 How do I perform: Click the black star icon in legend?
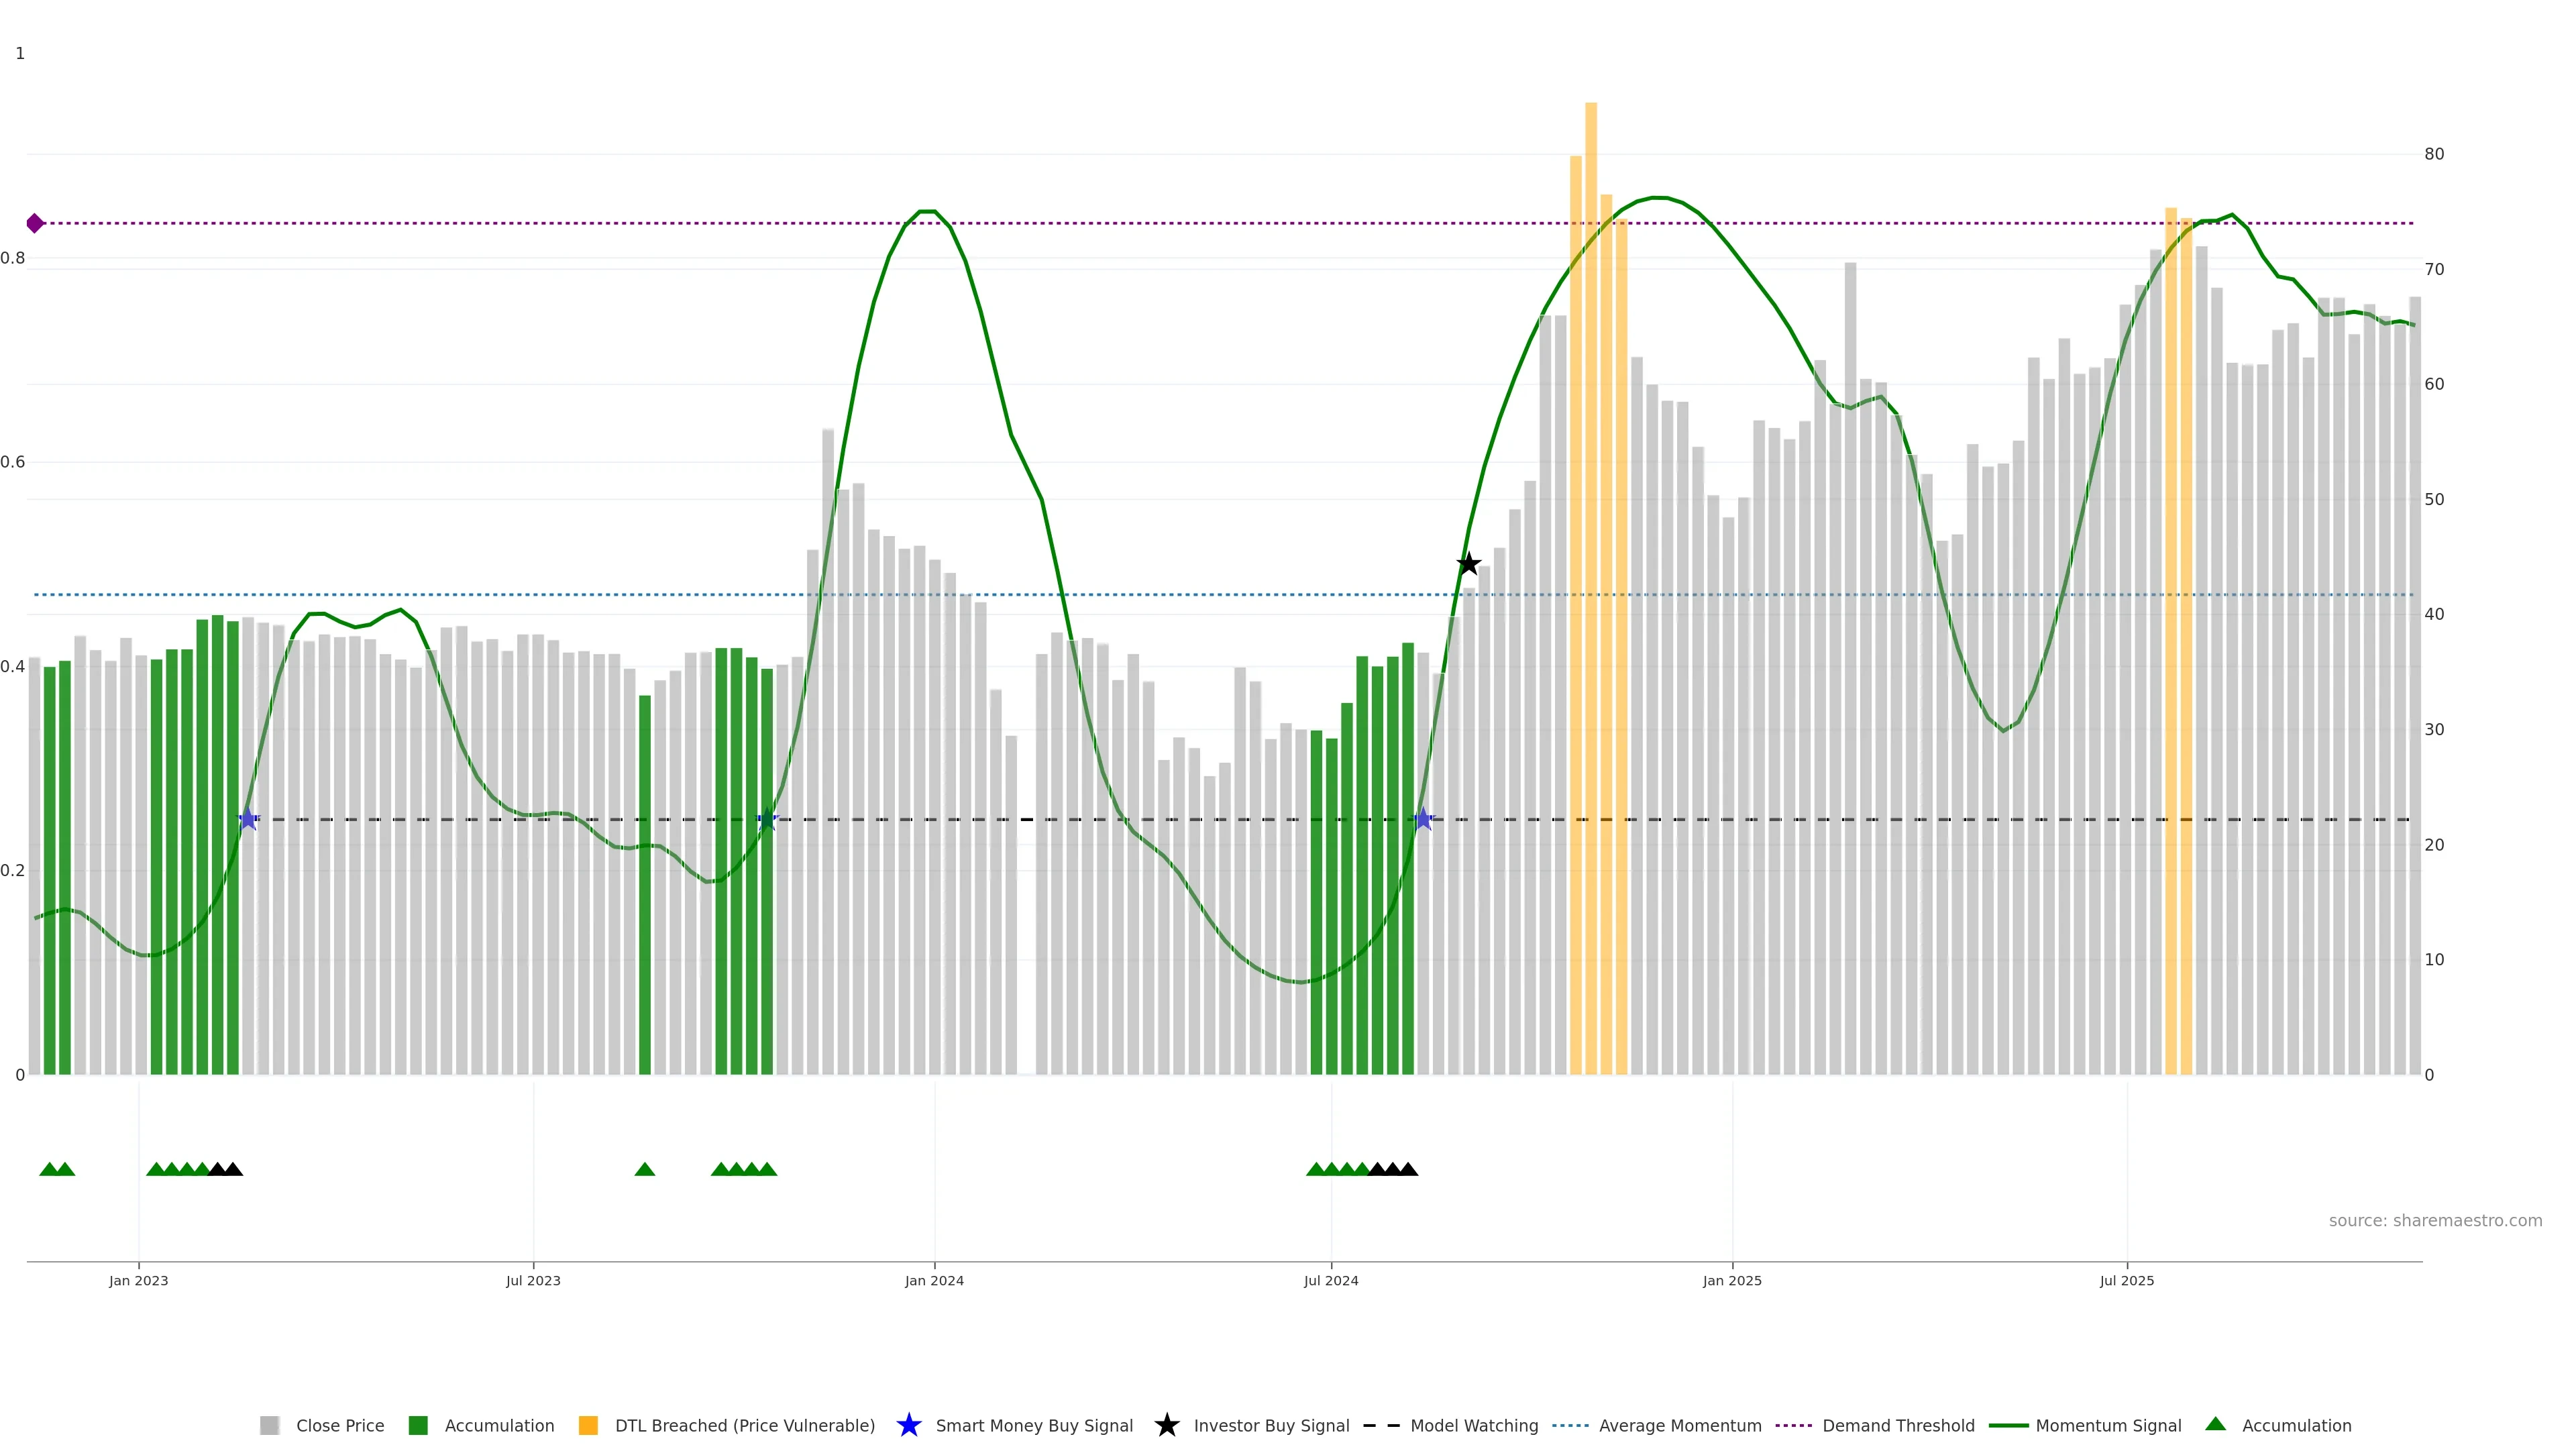[1166, 1425]
